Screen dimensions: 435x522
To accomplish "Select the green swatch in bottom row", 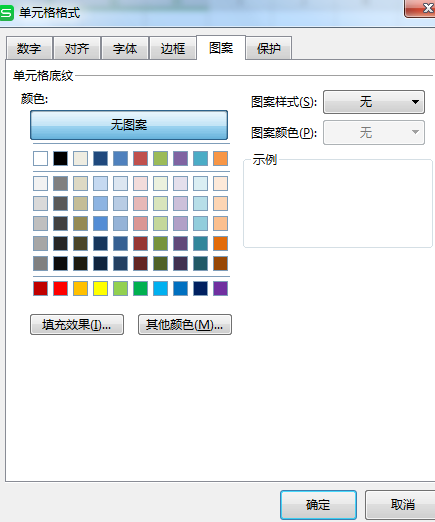I will point(140,288).
